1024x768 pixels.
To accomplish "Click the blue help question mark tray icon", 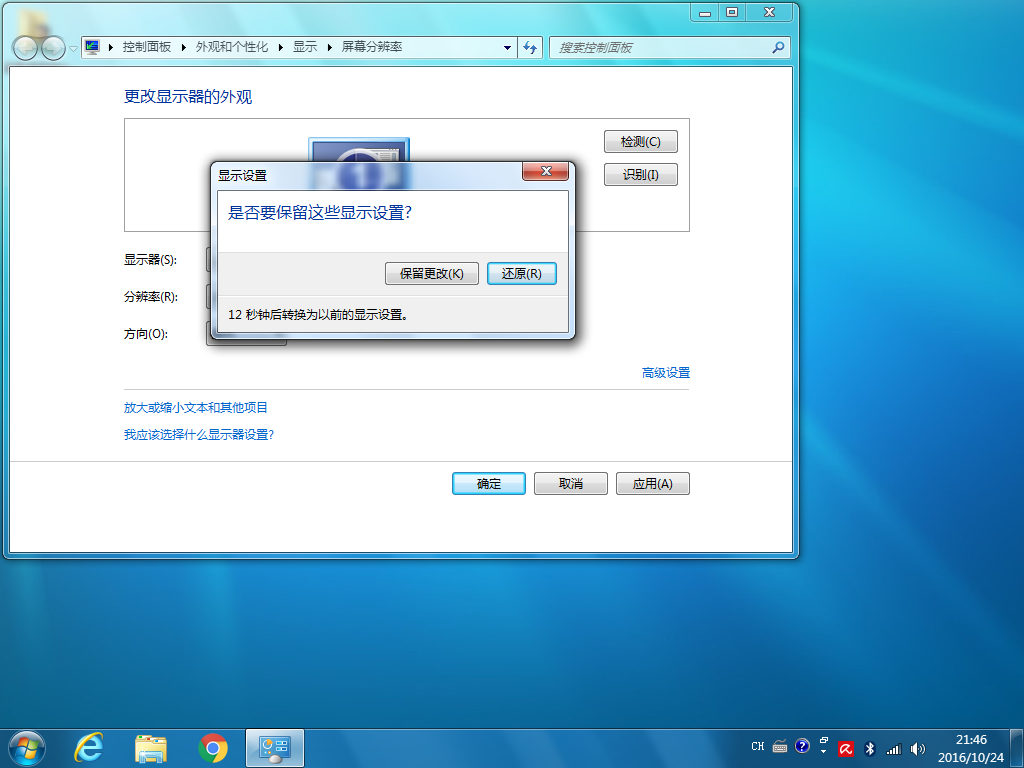I will (x=802, y=746).
